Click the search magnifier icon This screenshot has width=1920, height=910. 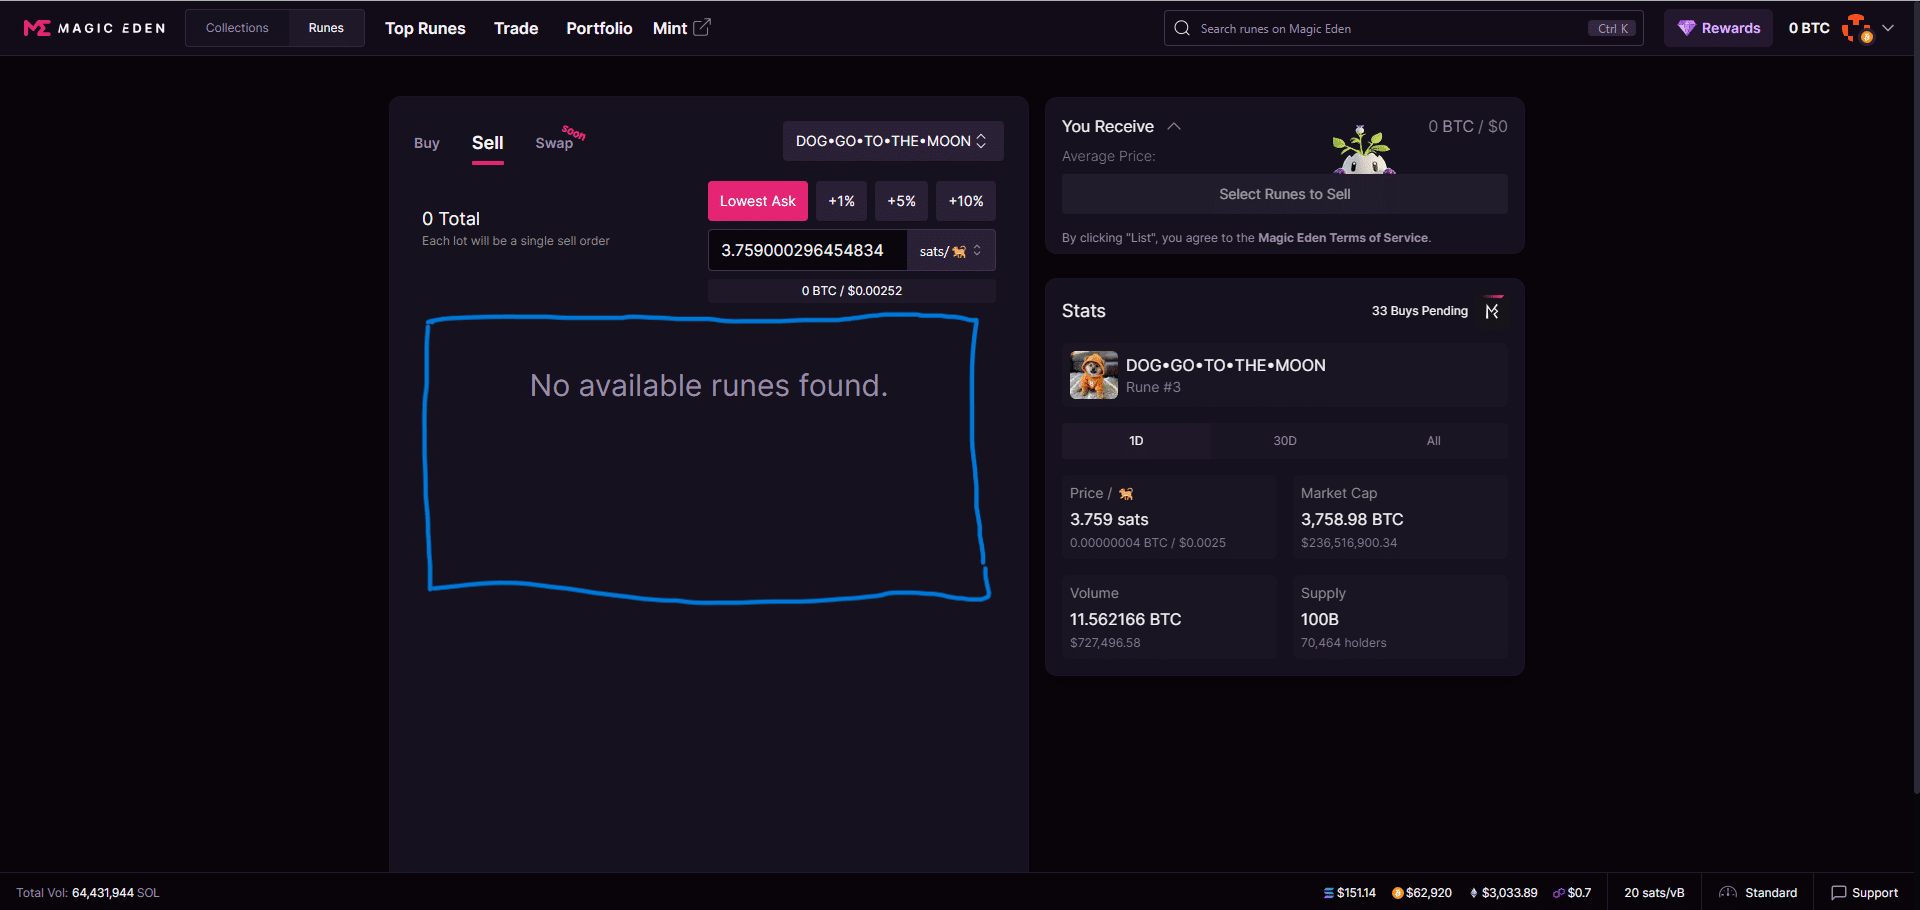(1182, 28)
